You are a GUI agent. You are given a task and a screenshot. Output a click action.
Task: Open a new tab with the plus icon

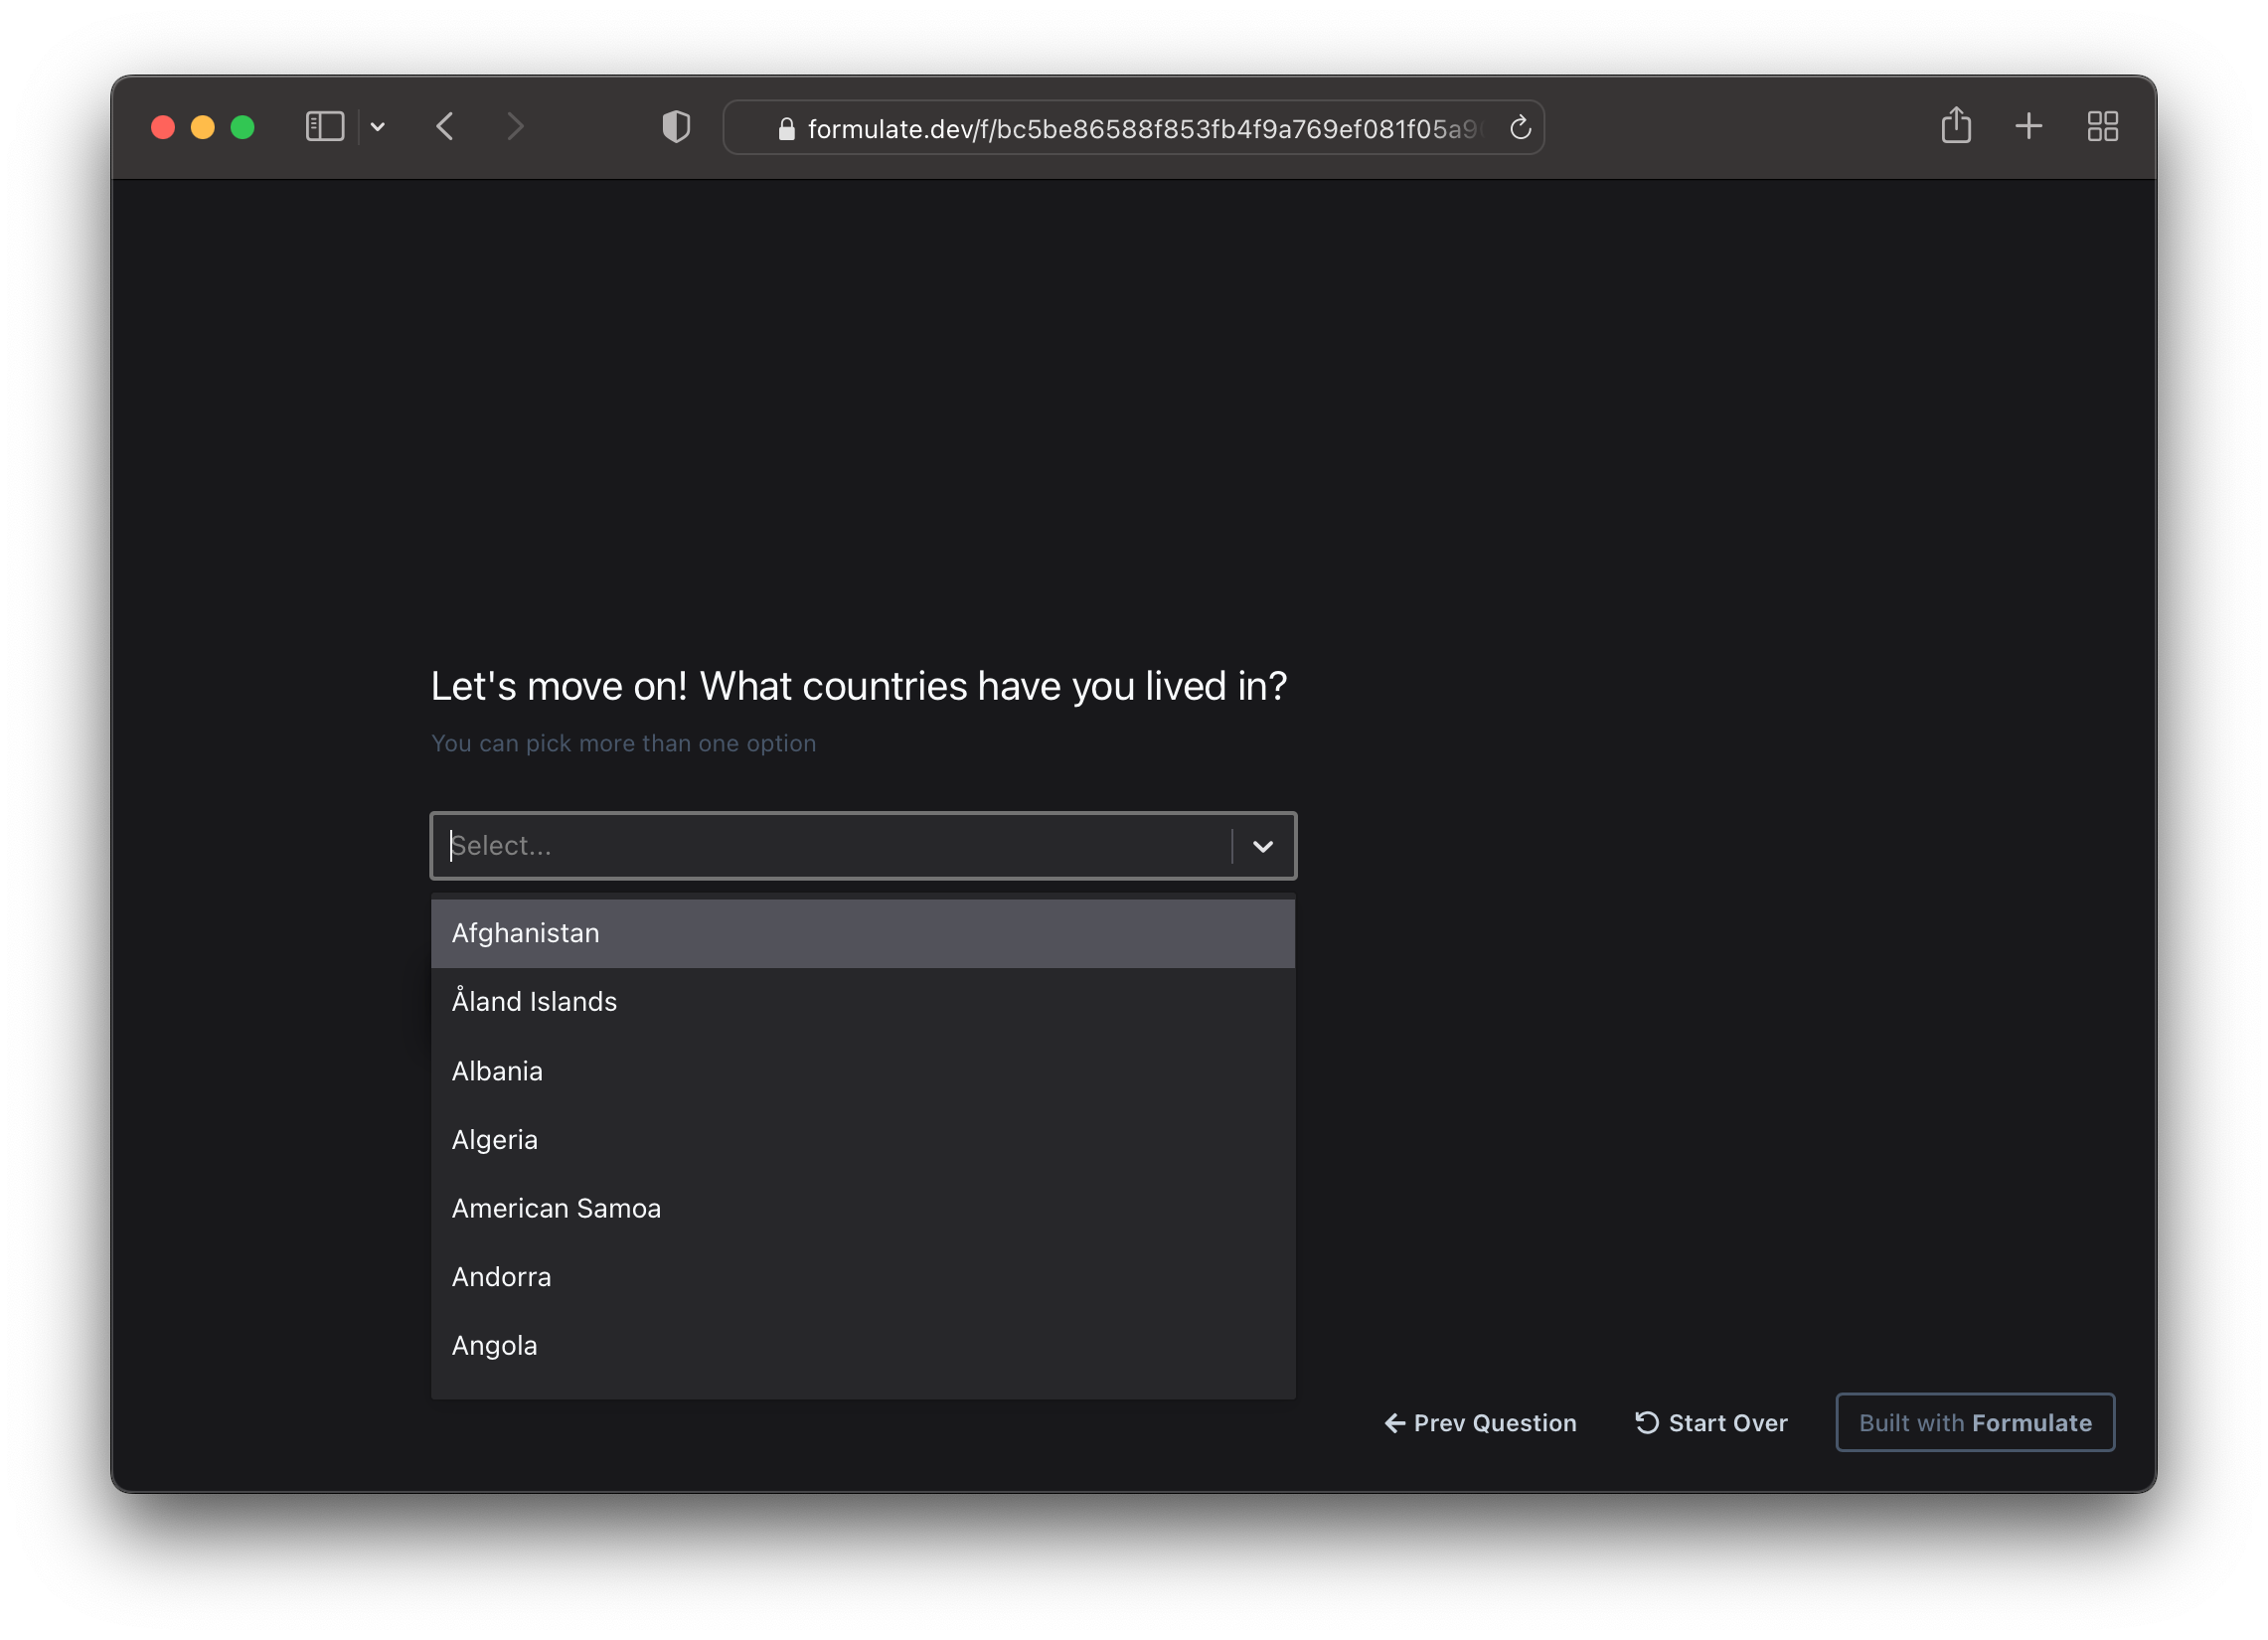(x=2028, y=126)
